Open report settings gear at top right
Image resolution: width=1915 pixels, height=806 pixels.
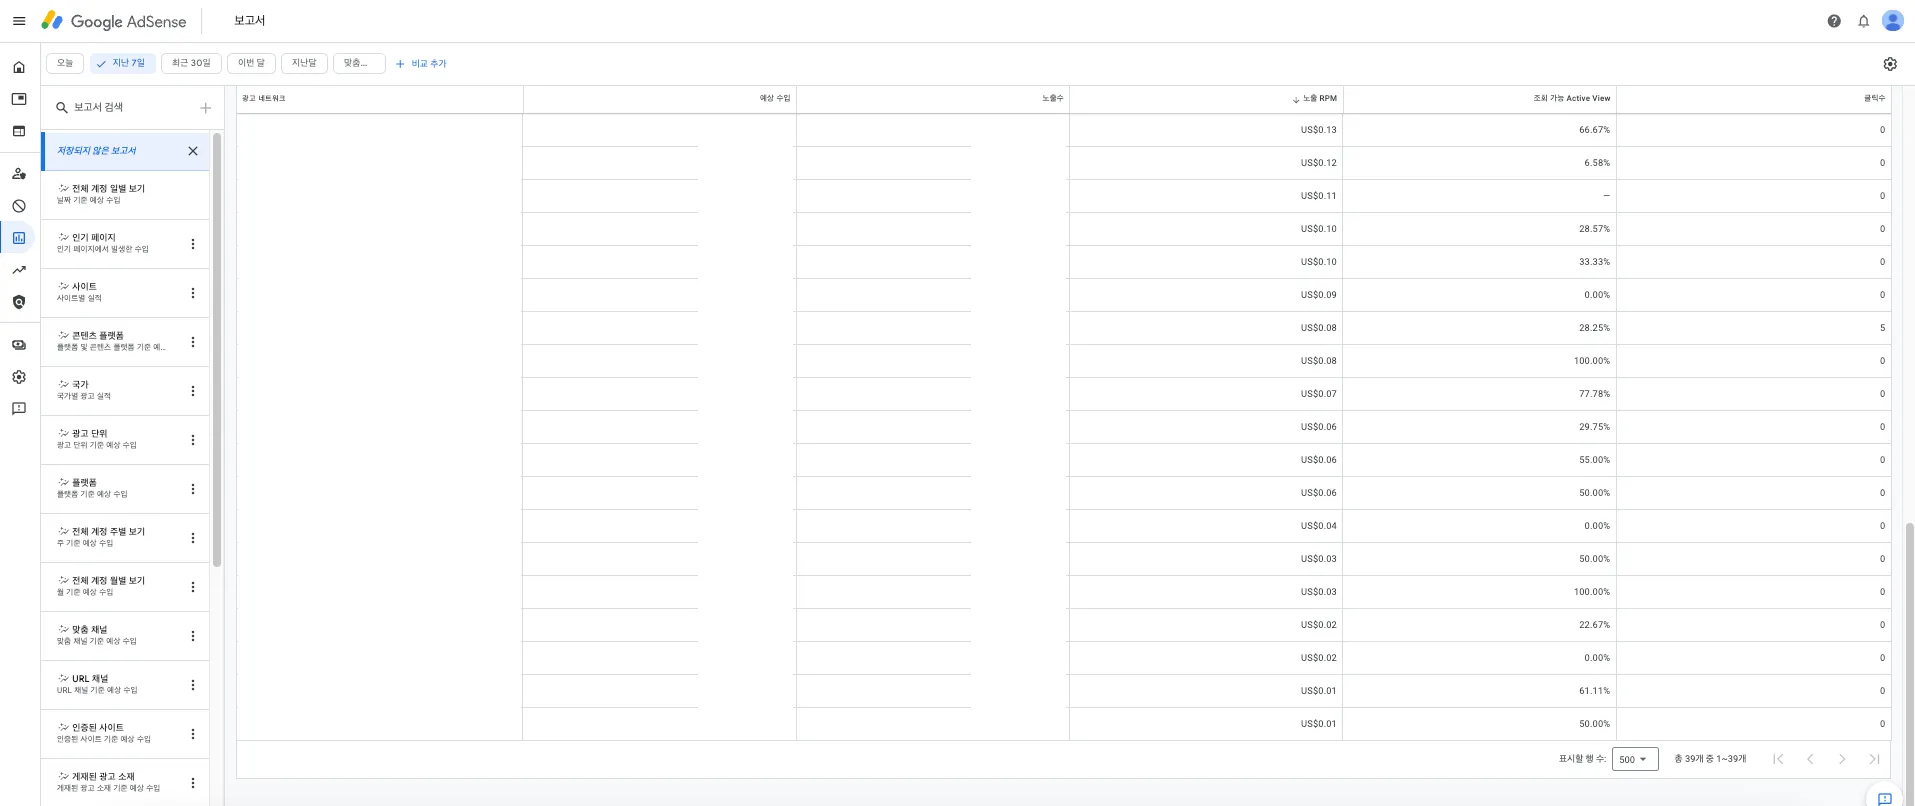tap(1890, 64)
